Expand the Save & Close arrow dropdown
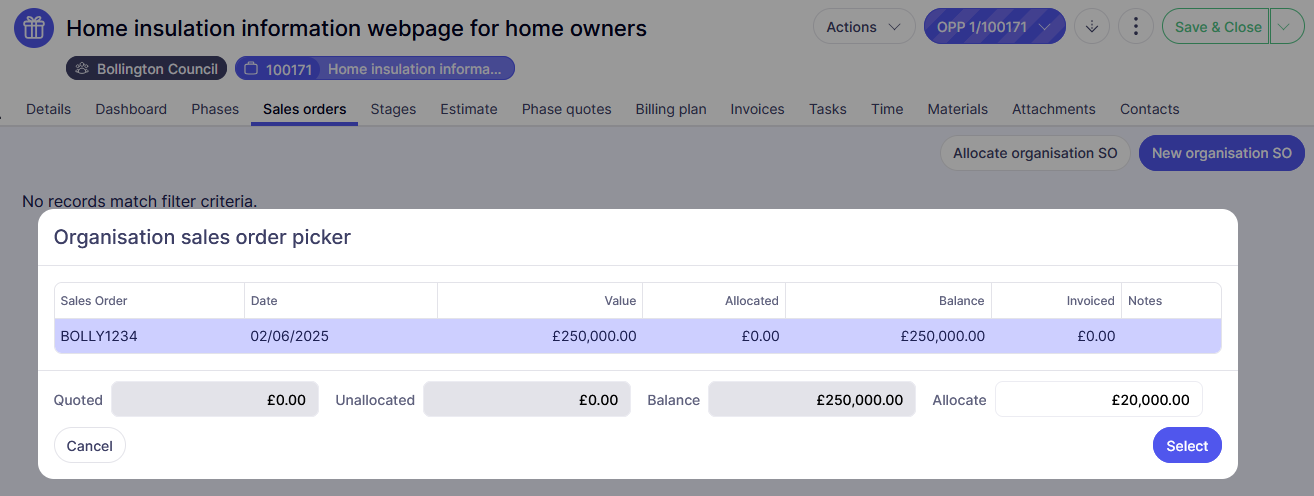Image resolution: width=1314 pixels, height=496 pixels. pyautogui.click(x=1285, y=27)
